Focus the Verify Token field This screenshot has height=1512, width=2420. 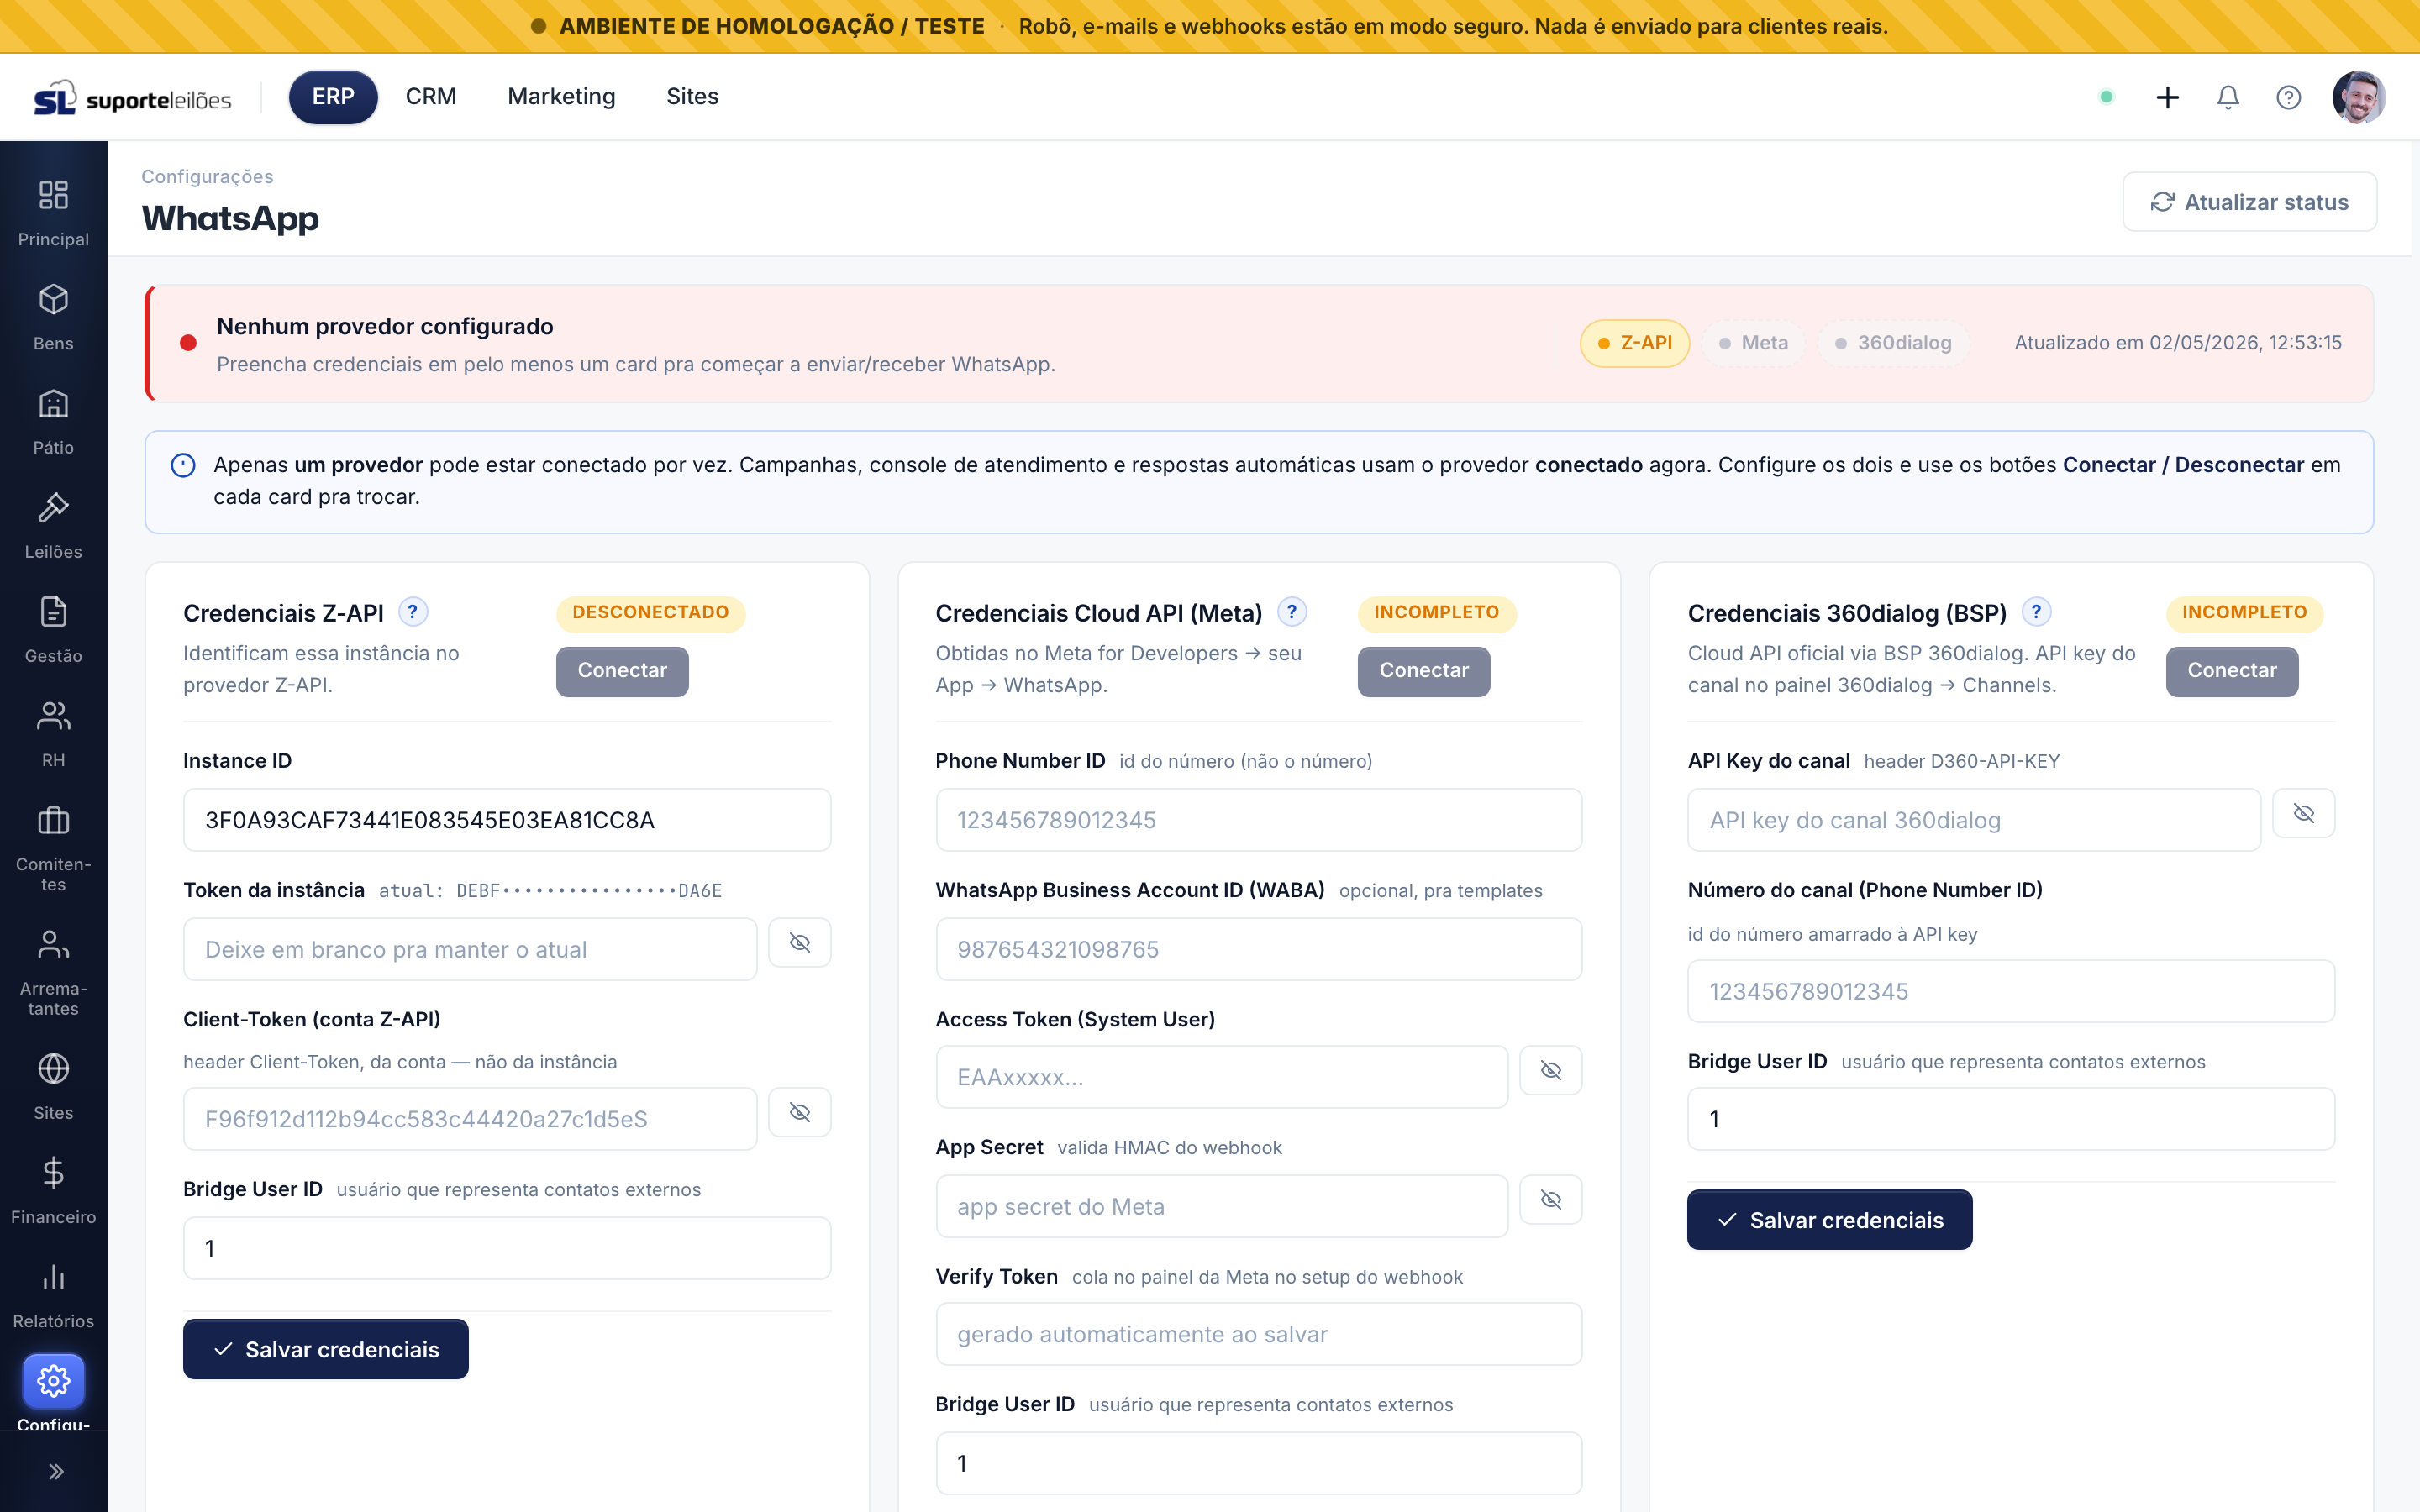coord(1259,1334)
